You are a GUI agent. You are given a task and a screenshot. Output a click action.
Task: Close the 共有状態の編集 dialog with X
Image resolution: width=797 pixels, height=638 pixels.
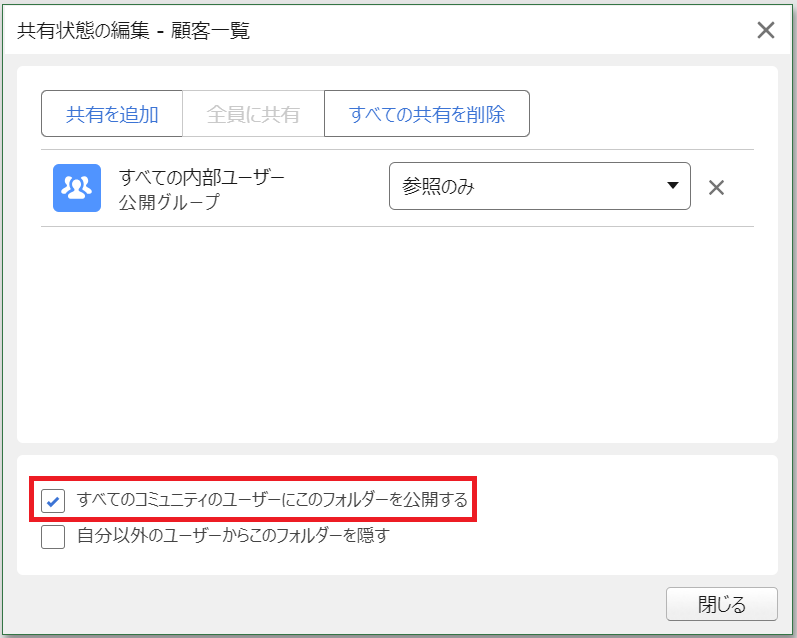point(765,30)
